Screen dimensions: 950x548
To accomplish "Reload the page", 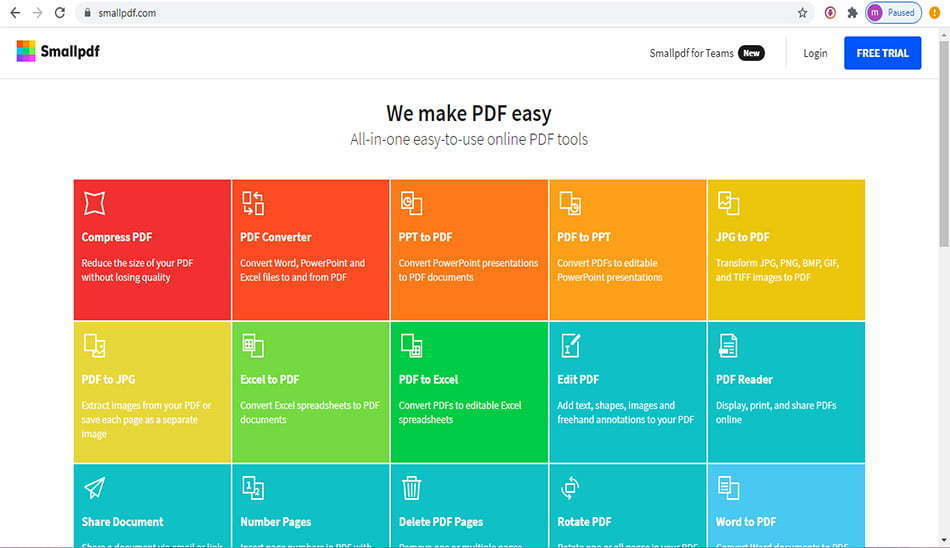I will tap(59, 13).
